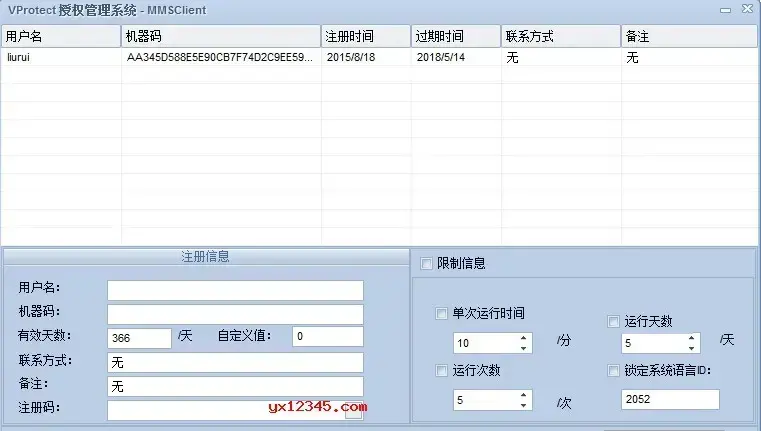The height and width of the screenshot is (431, 761).
Task: Enable 锁定系统语言ID checkbox
Action: tap(613, 371)
